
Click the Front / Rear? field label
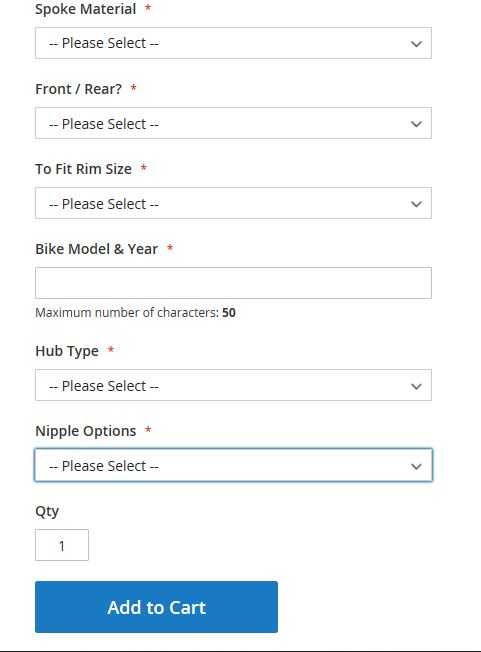point(79,89)
